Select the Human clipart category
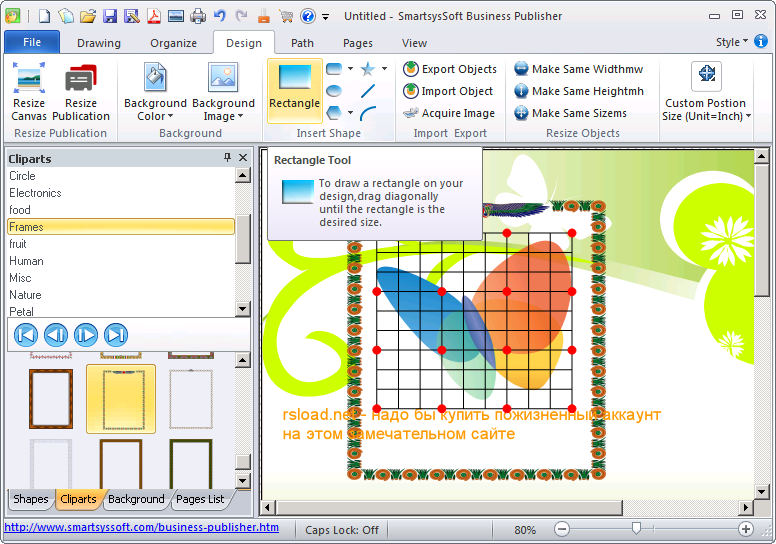776x544 pixels. click(121, 261)
